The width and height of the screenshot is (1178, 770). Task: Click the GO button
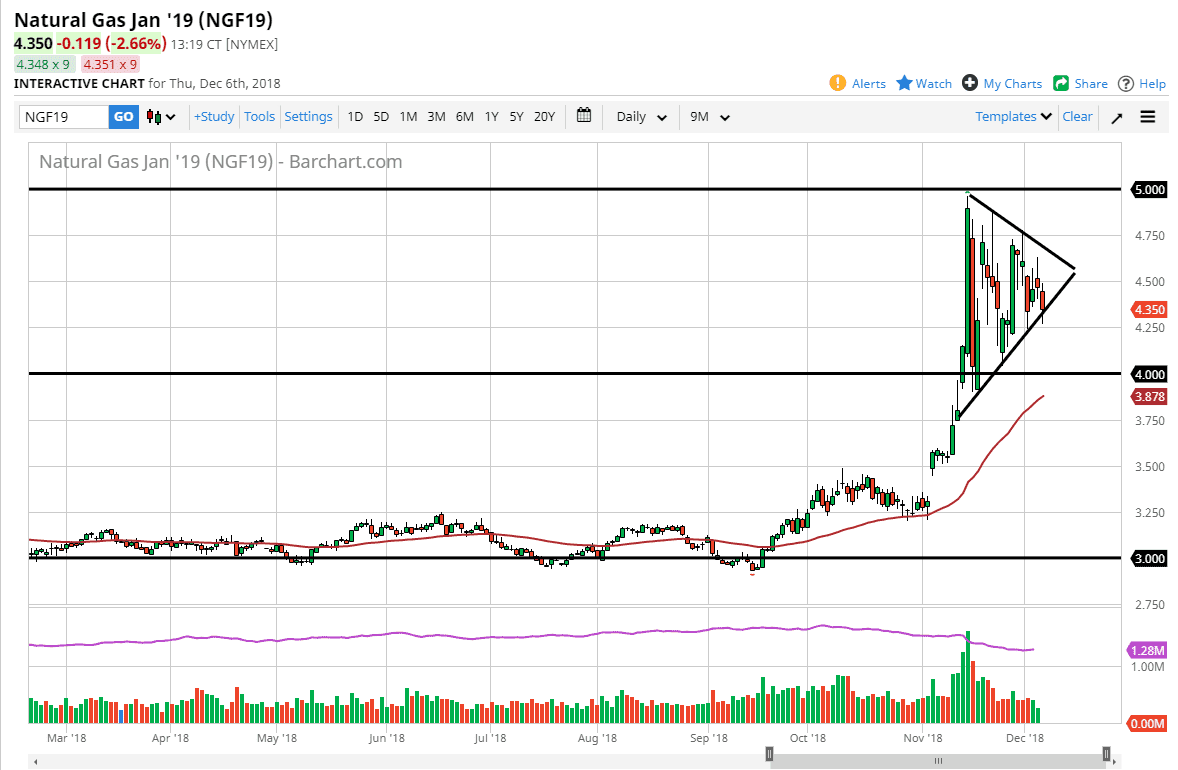pos(124,116)
